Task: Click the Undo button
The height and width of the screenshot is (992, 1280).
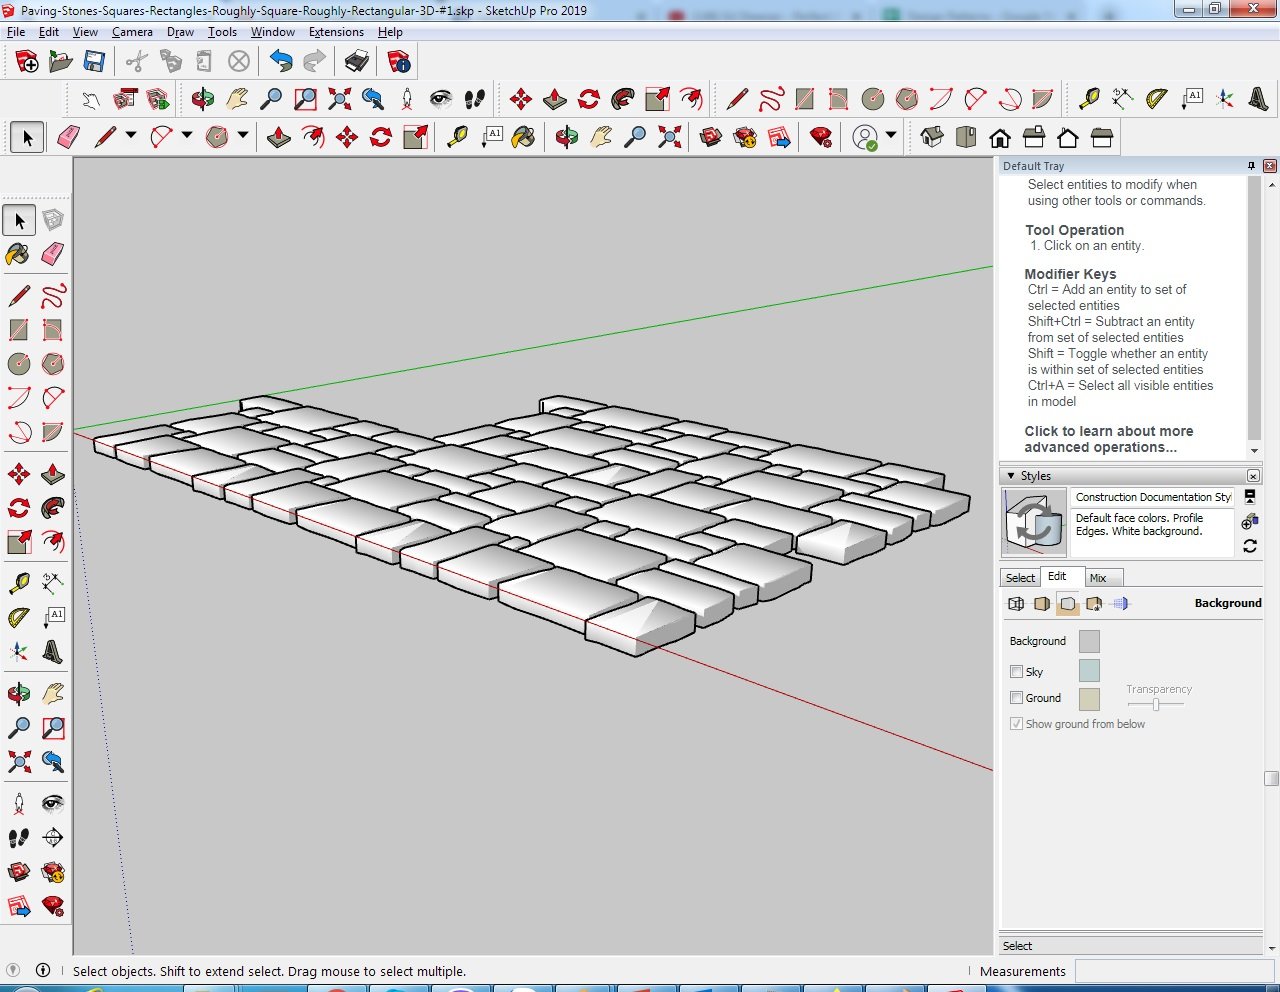Action: tap(281, 61)
